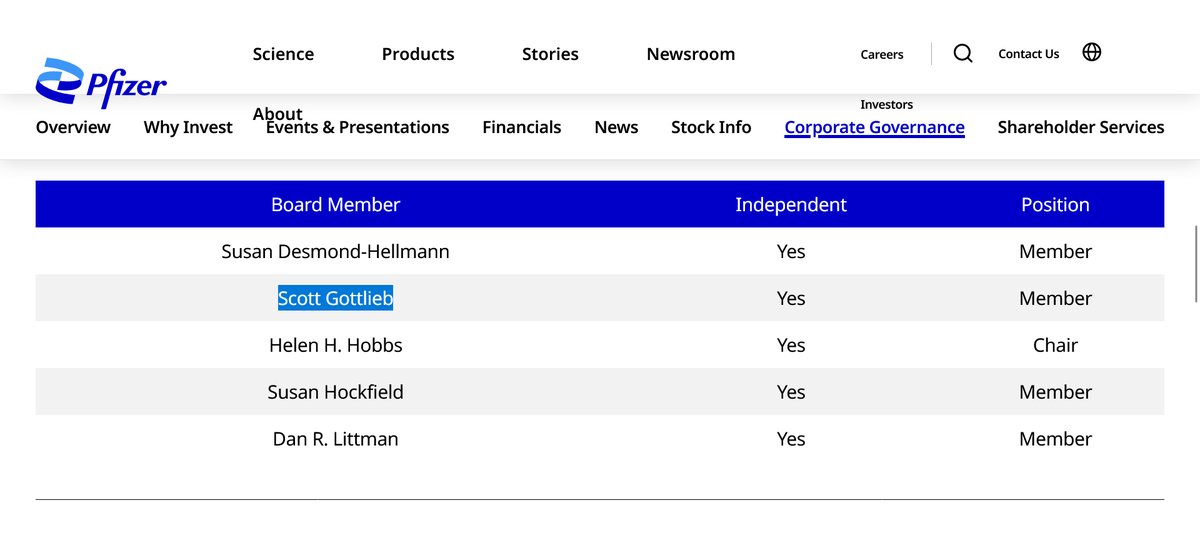Select the Corporate Governance tab

(x=875, y=127)
